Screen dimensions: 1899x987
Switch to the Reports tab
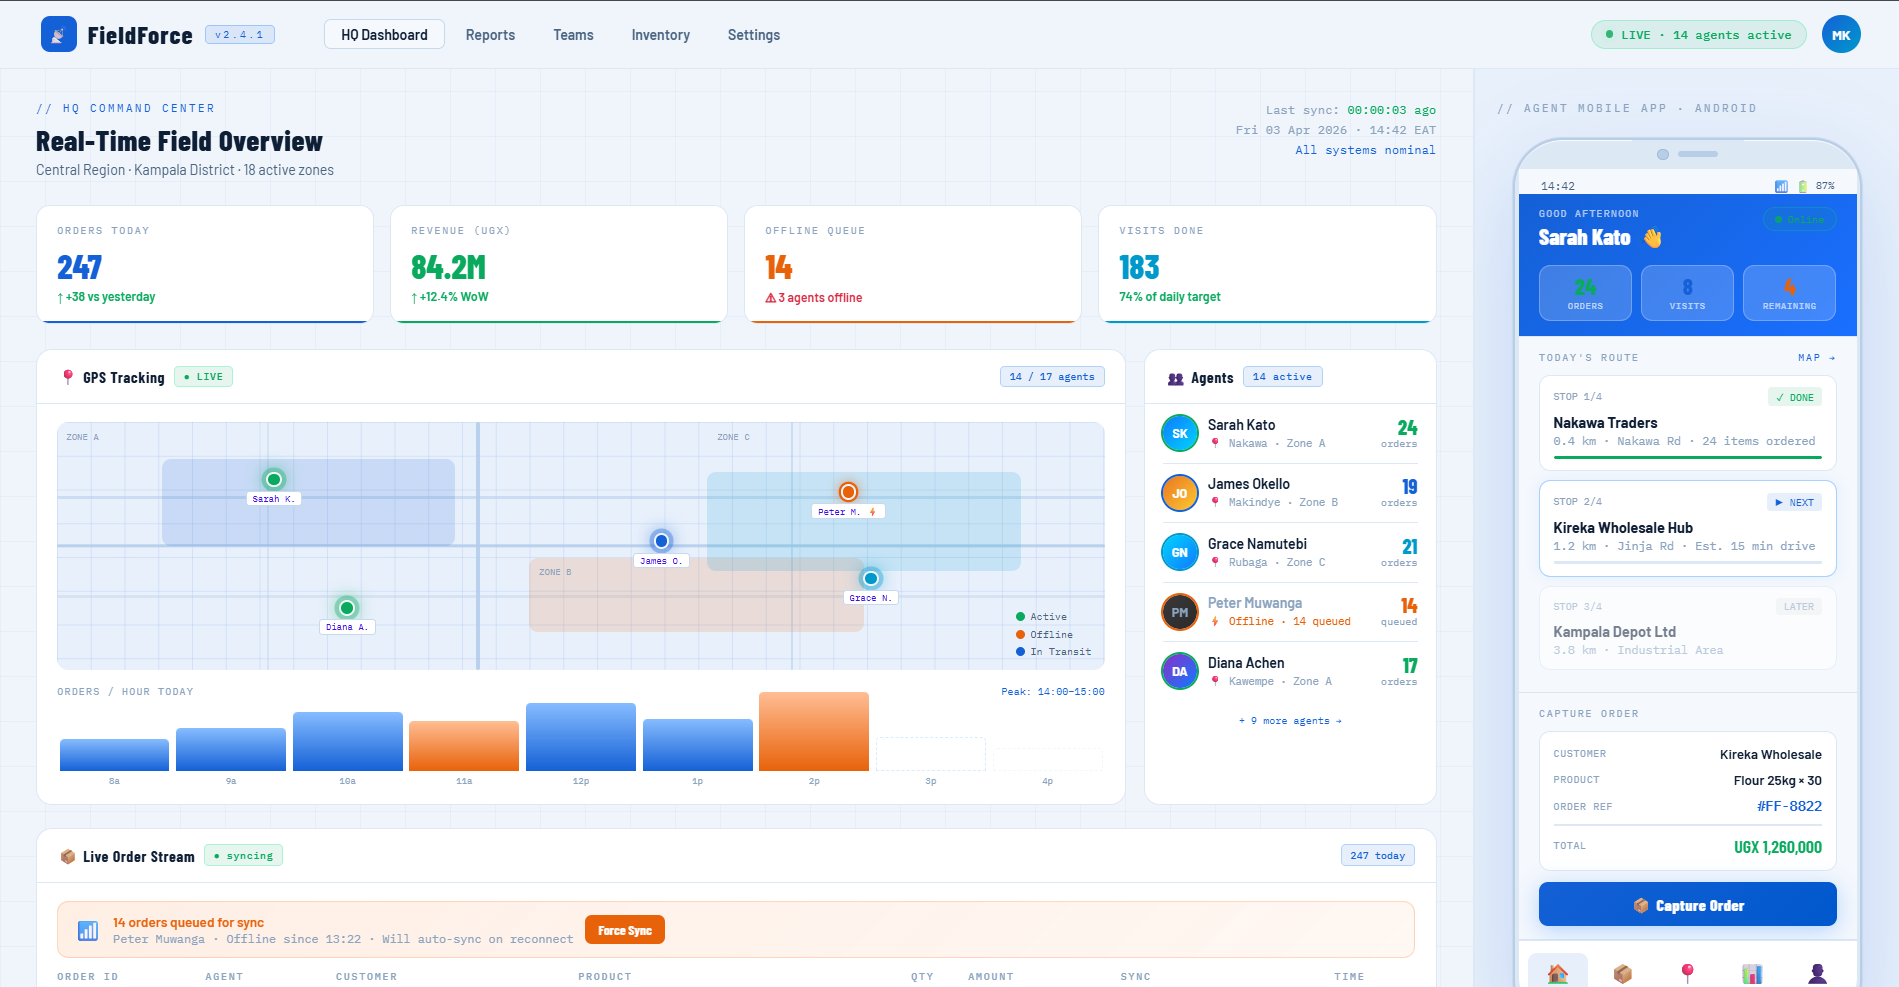(x=490, y=35)
